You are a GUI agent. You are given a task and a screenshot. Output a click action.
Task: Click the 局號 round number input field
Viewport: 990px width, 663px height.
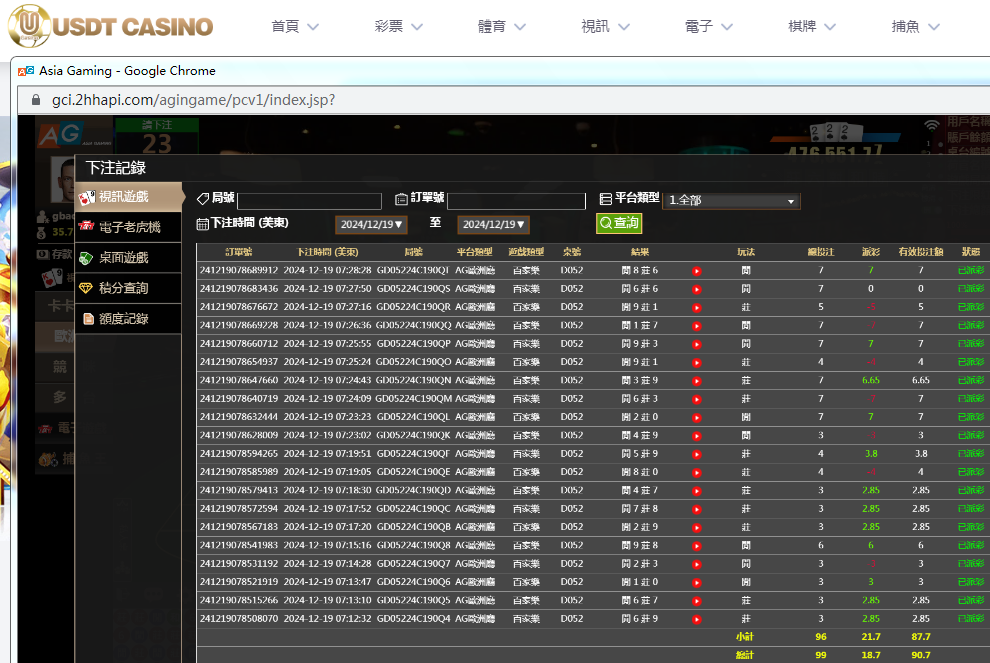[309, 201]
